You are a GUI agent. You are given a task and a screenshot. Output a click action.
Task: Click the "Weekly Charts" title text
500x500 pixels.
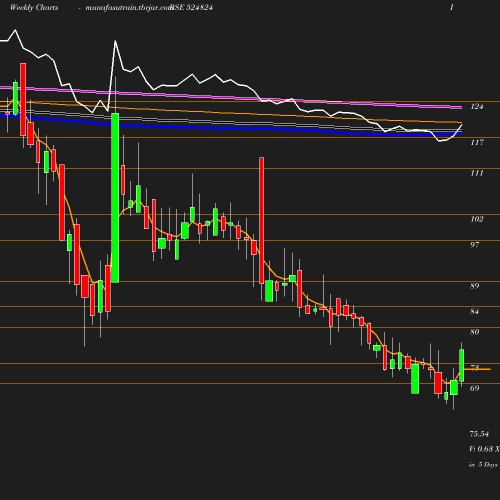click(x=34, y=7)
